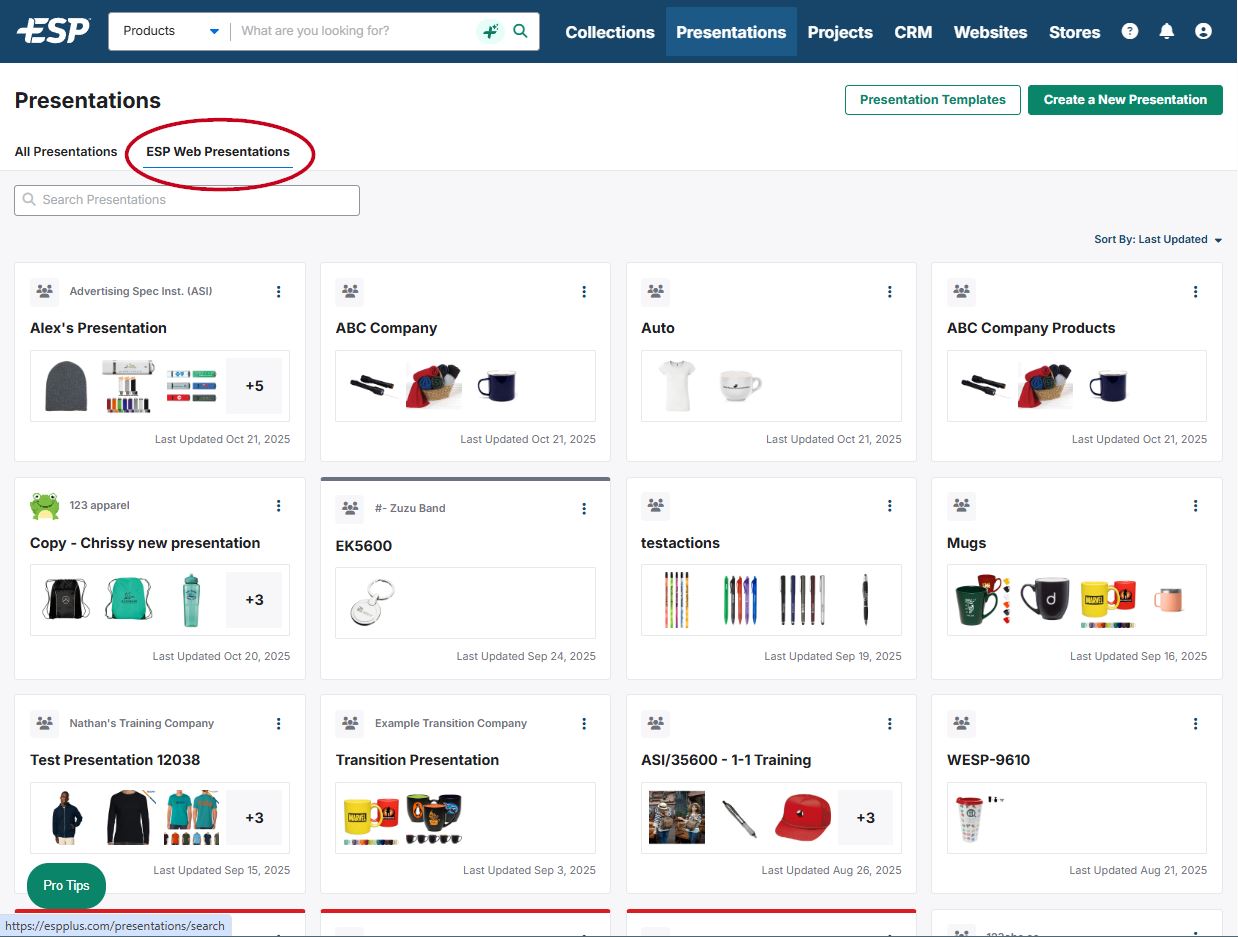Open three-dot menu on EK5600 card
This screenshot has width=1238, height=937.
(x=584, y=509)
